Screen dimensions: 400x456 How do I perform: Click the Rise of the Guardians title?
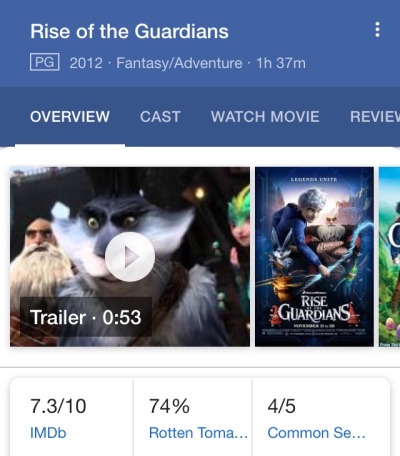(129, 31)
